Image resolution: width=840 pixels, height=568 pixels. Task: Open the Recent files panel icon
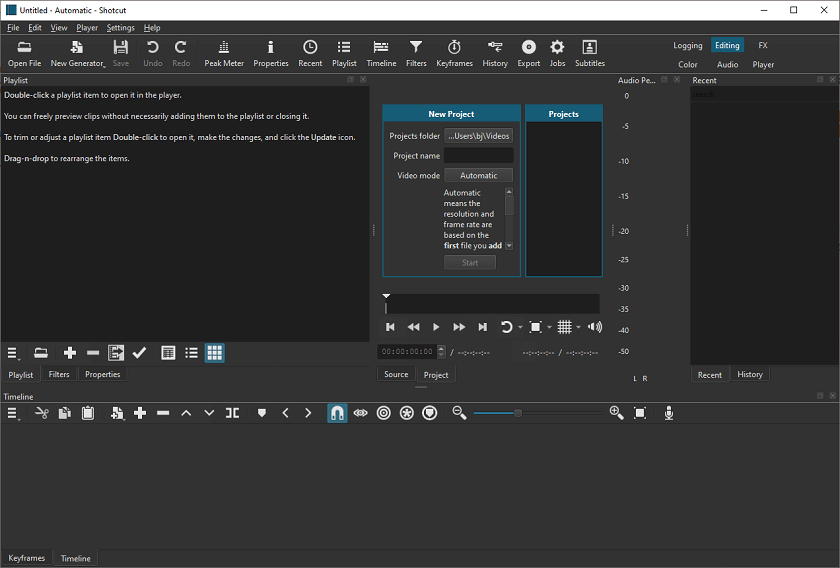[x=310, y=54]
